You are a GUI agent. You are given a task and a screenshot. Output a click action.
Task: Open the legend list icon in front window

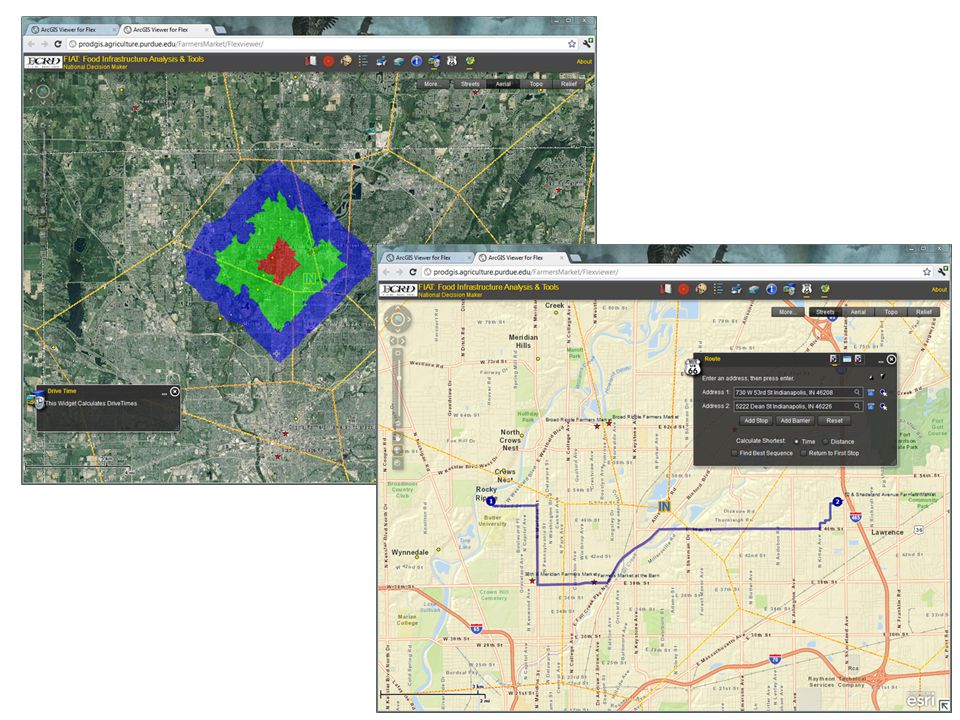(718, 288)
